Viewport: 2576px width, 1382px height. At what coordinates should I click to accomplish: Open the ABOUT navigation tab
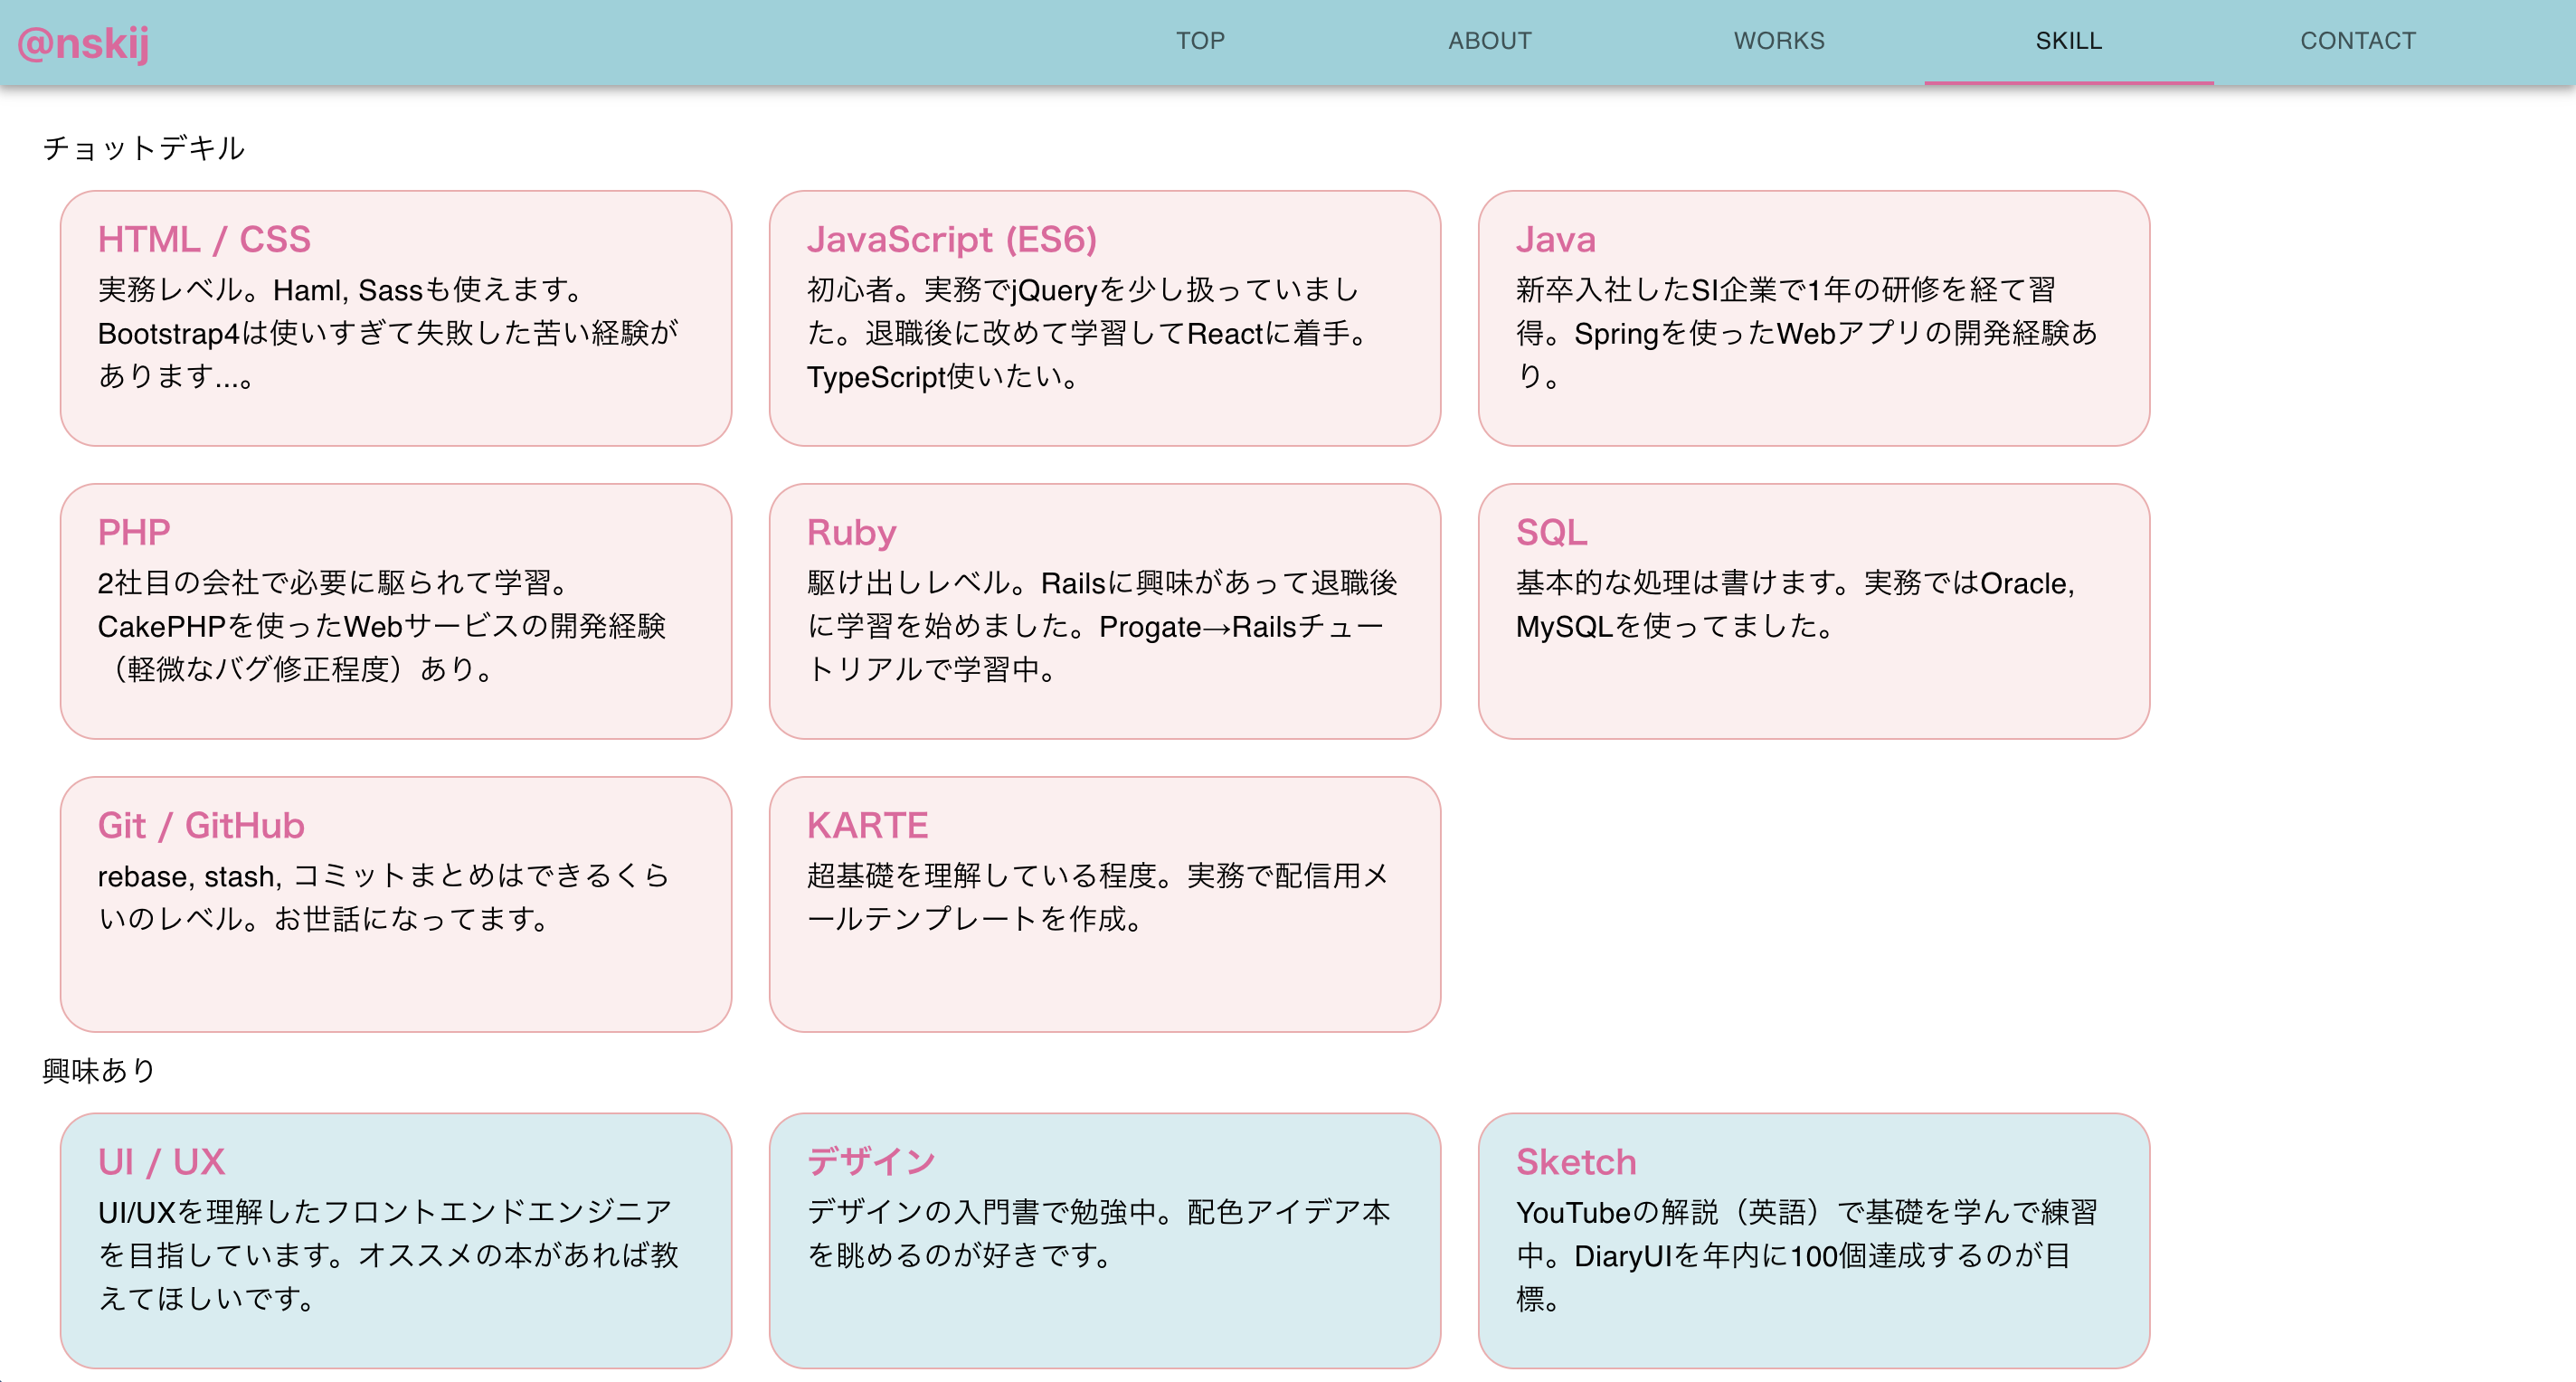coord(1490,41)
